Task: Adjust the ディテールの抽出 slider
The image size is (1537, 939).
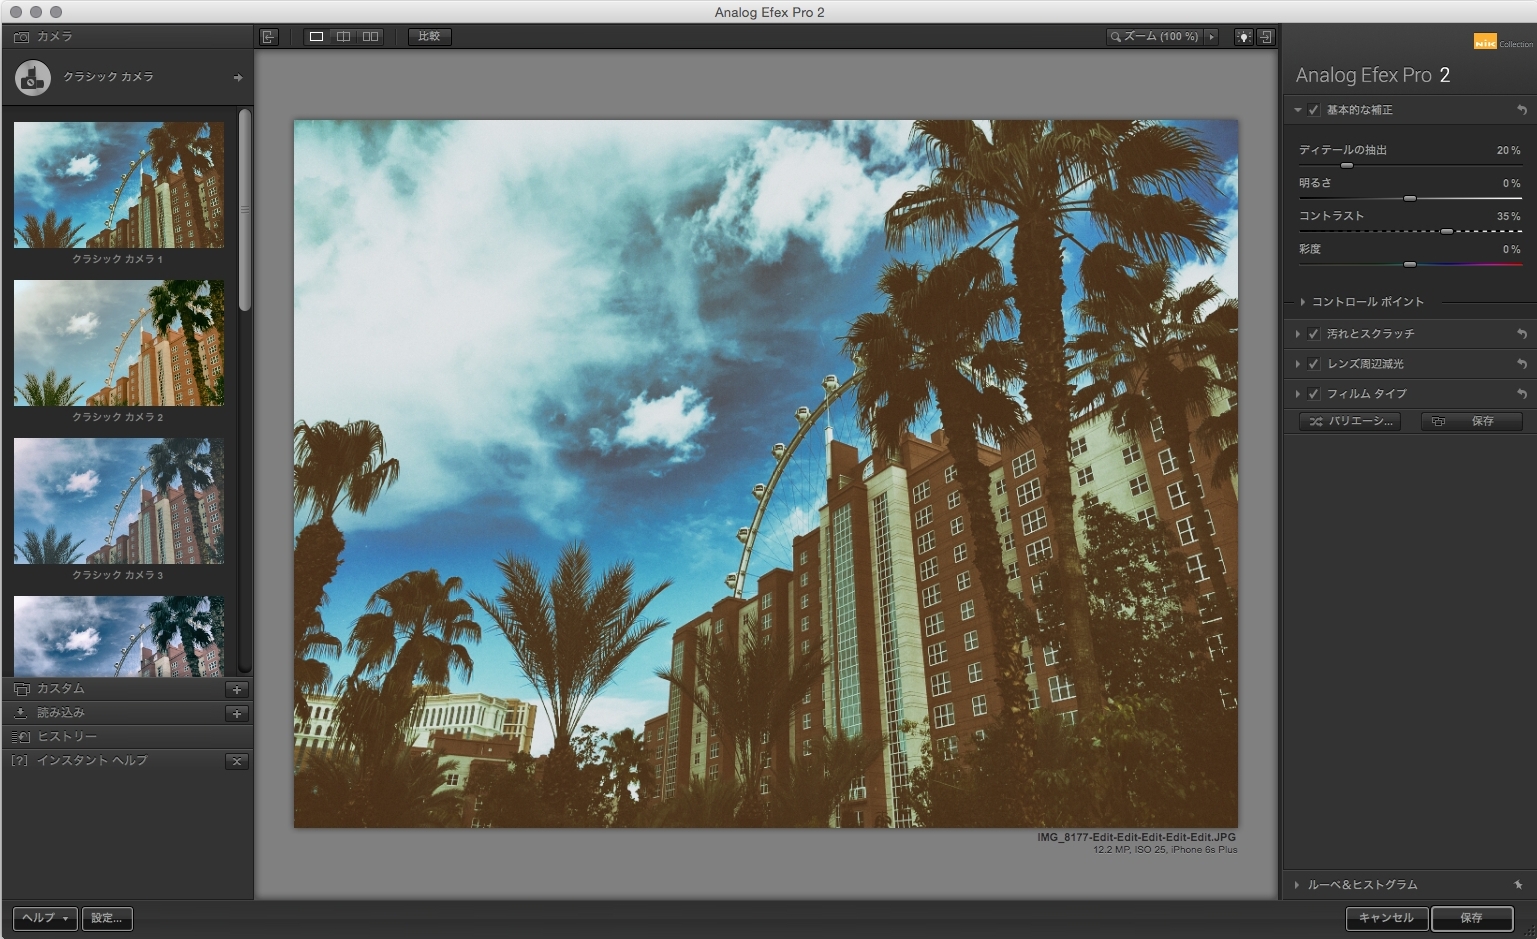Action: point(1346,165)
